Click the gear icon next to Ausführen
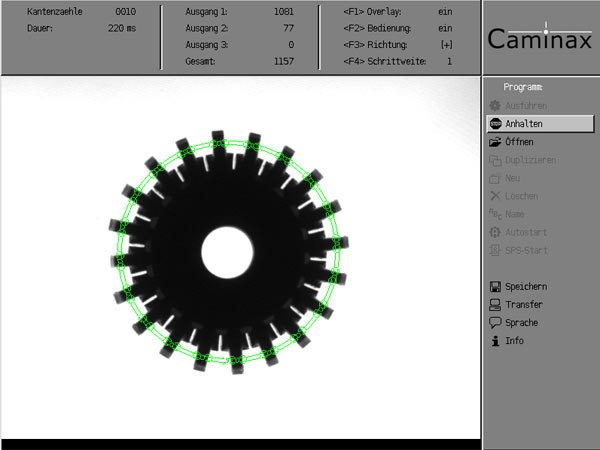 (495, 106)
